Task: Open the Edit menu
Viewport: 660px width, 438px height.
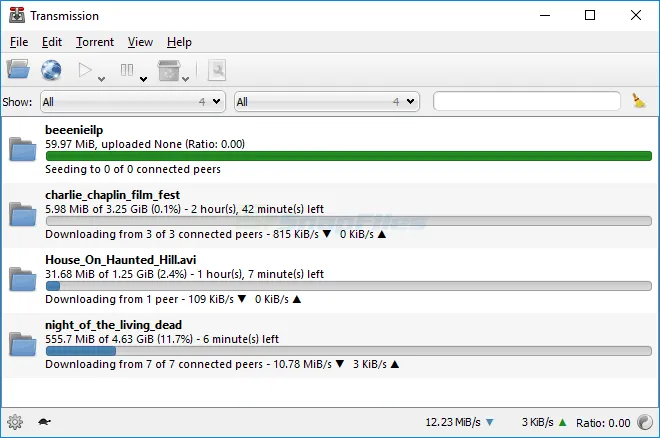Action: coord(52,42)
